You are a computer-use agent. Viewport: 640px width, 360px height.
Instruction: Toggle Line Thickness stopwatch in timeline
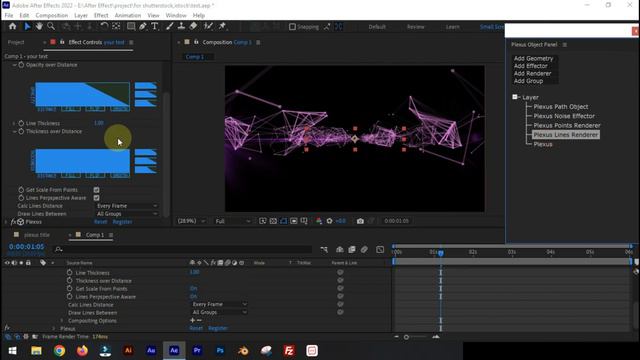point(69,272)
